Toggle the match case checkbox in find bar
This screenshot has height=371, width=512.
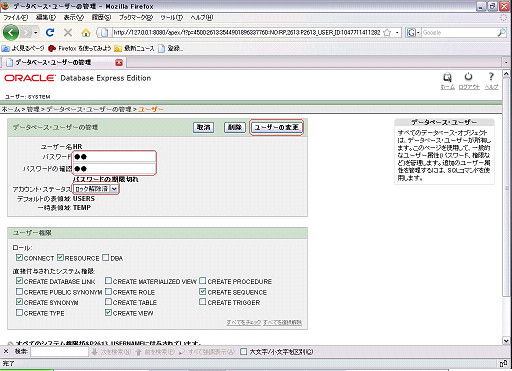(244, 352)
